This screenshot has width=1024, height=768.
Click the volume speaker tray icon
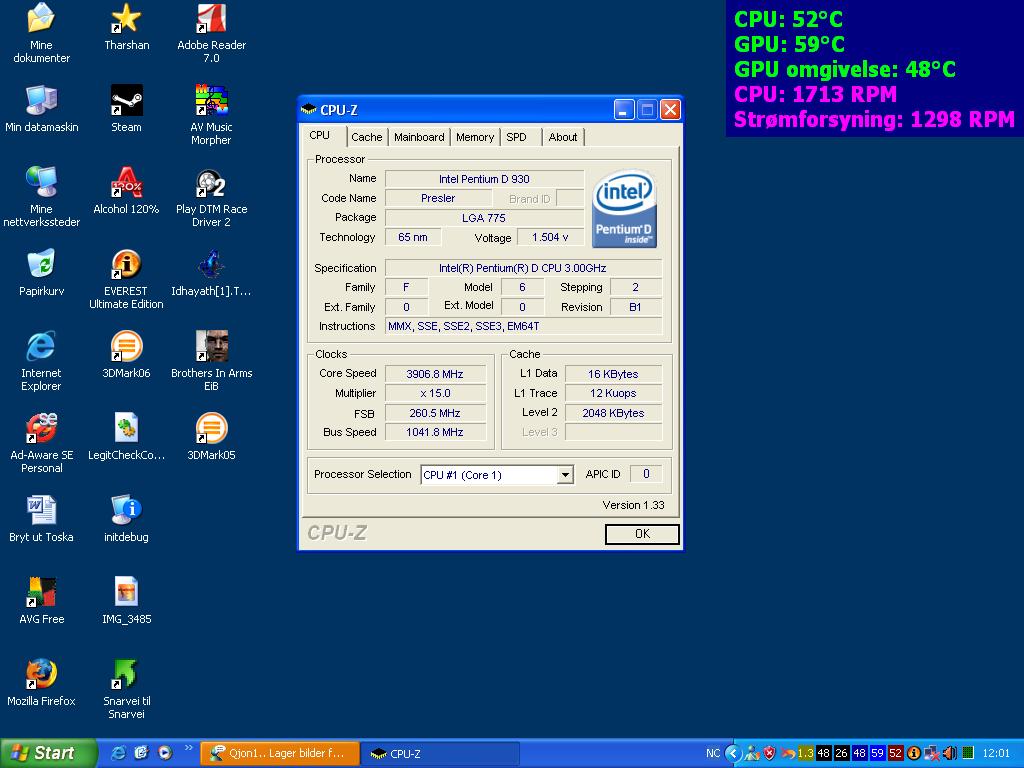click(x=950, y=753)
